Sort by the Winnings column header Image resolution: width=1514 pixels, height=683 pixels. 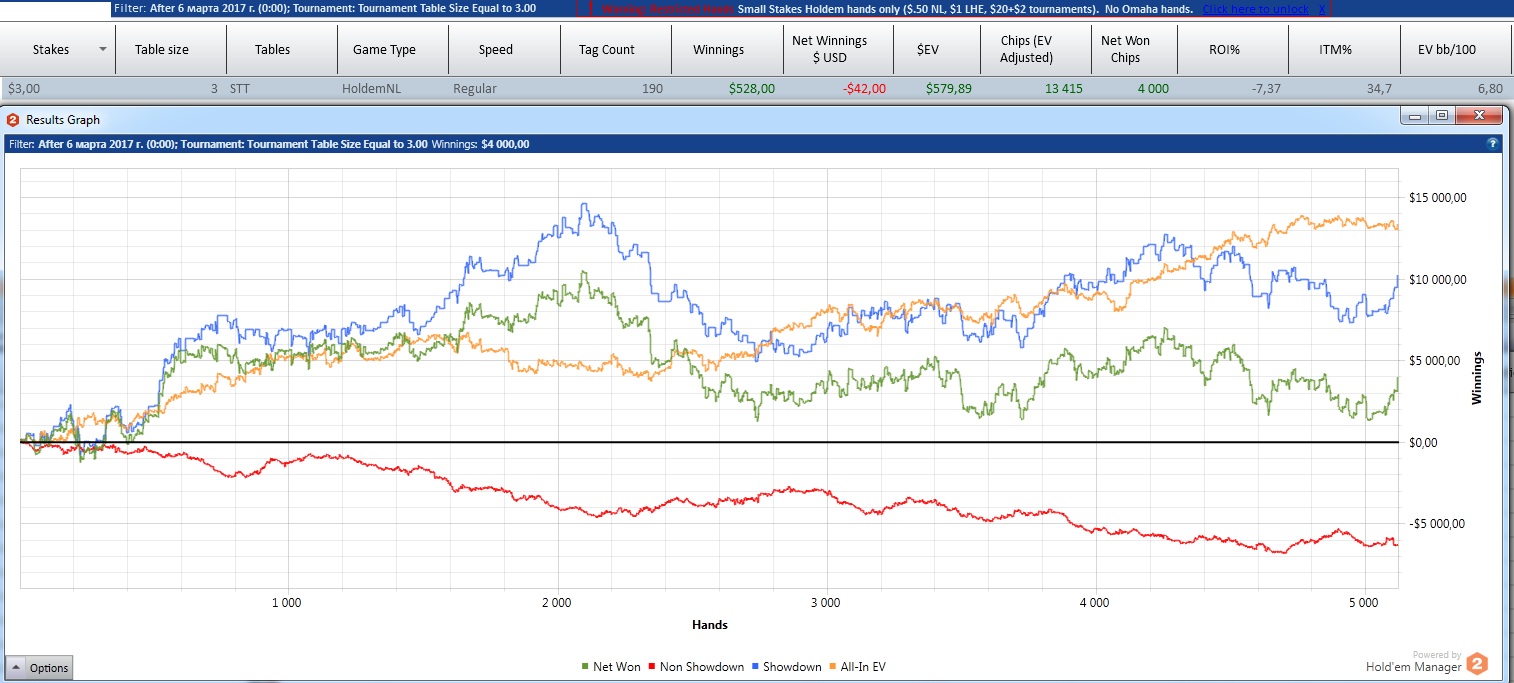pyautogui.click(x=718, y=49)
